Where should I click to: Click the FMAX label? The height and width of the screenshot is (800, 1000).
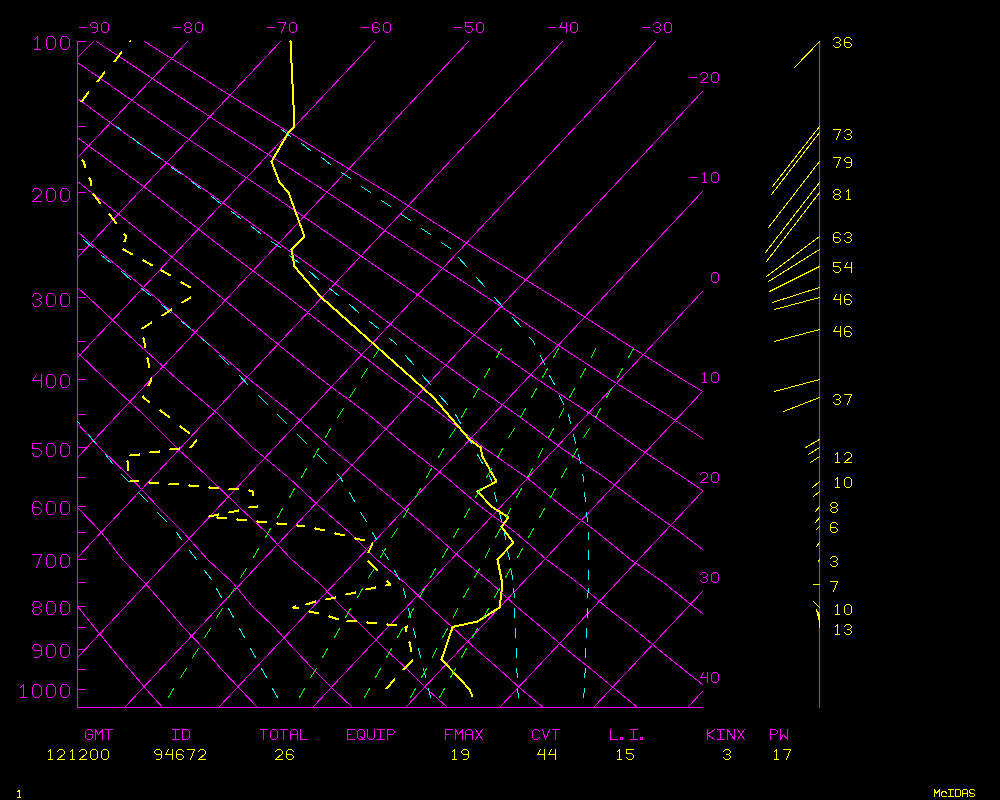pos(463,735)
